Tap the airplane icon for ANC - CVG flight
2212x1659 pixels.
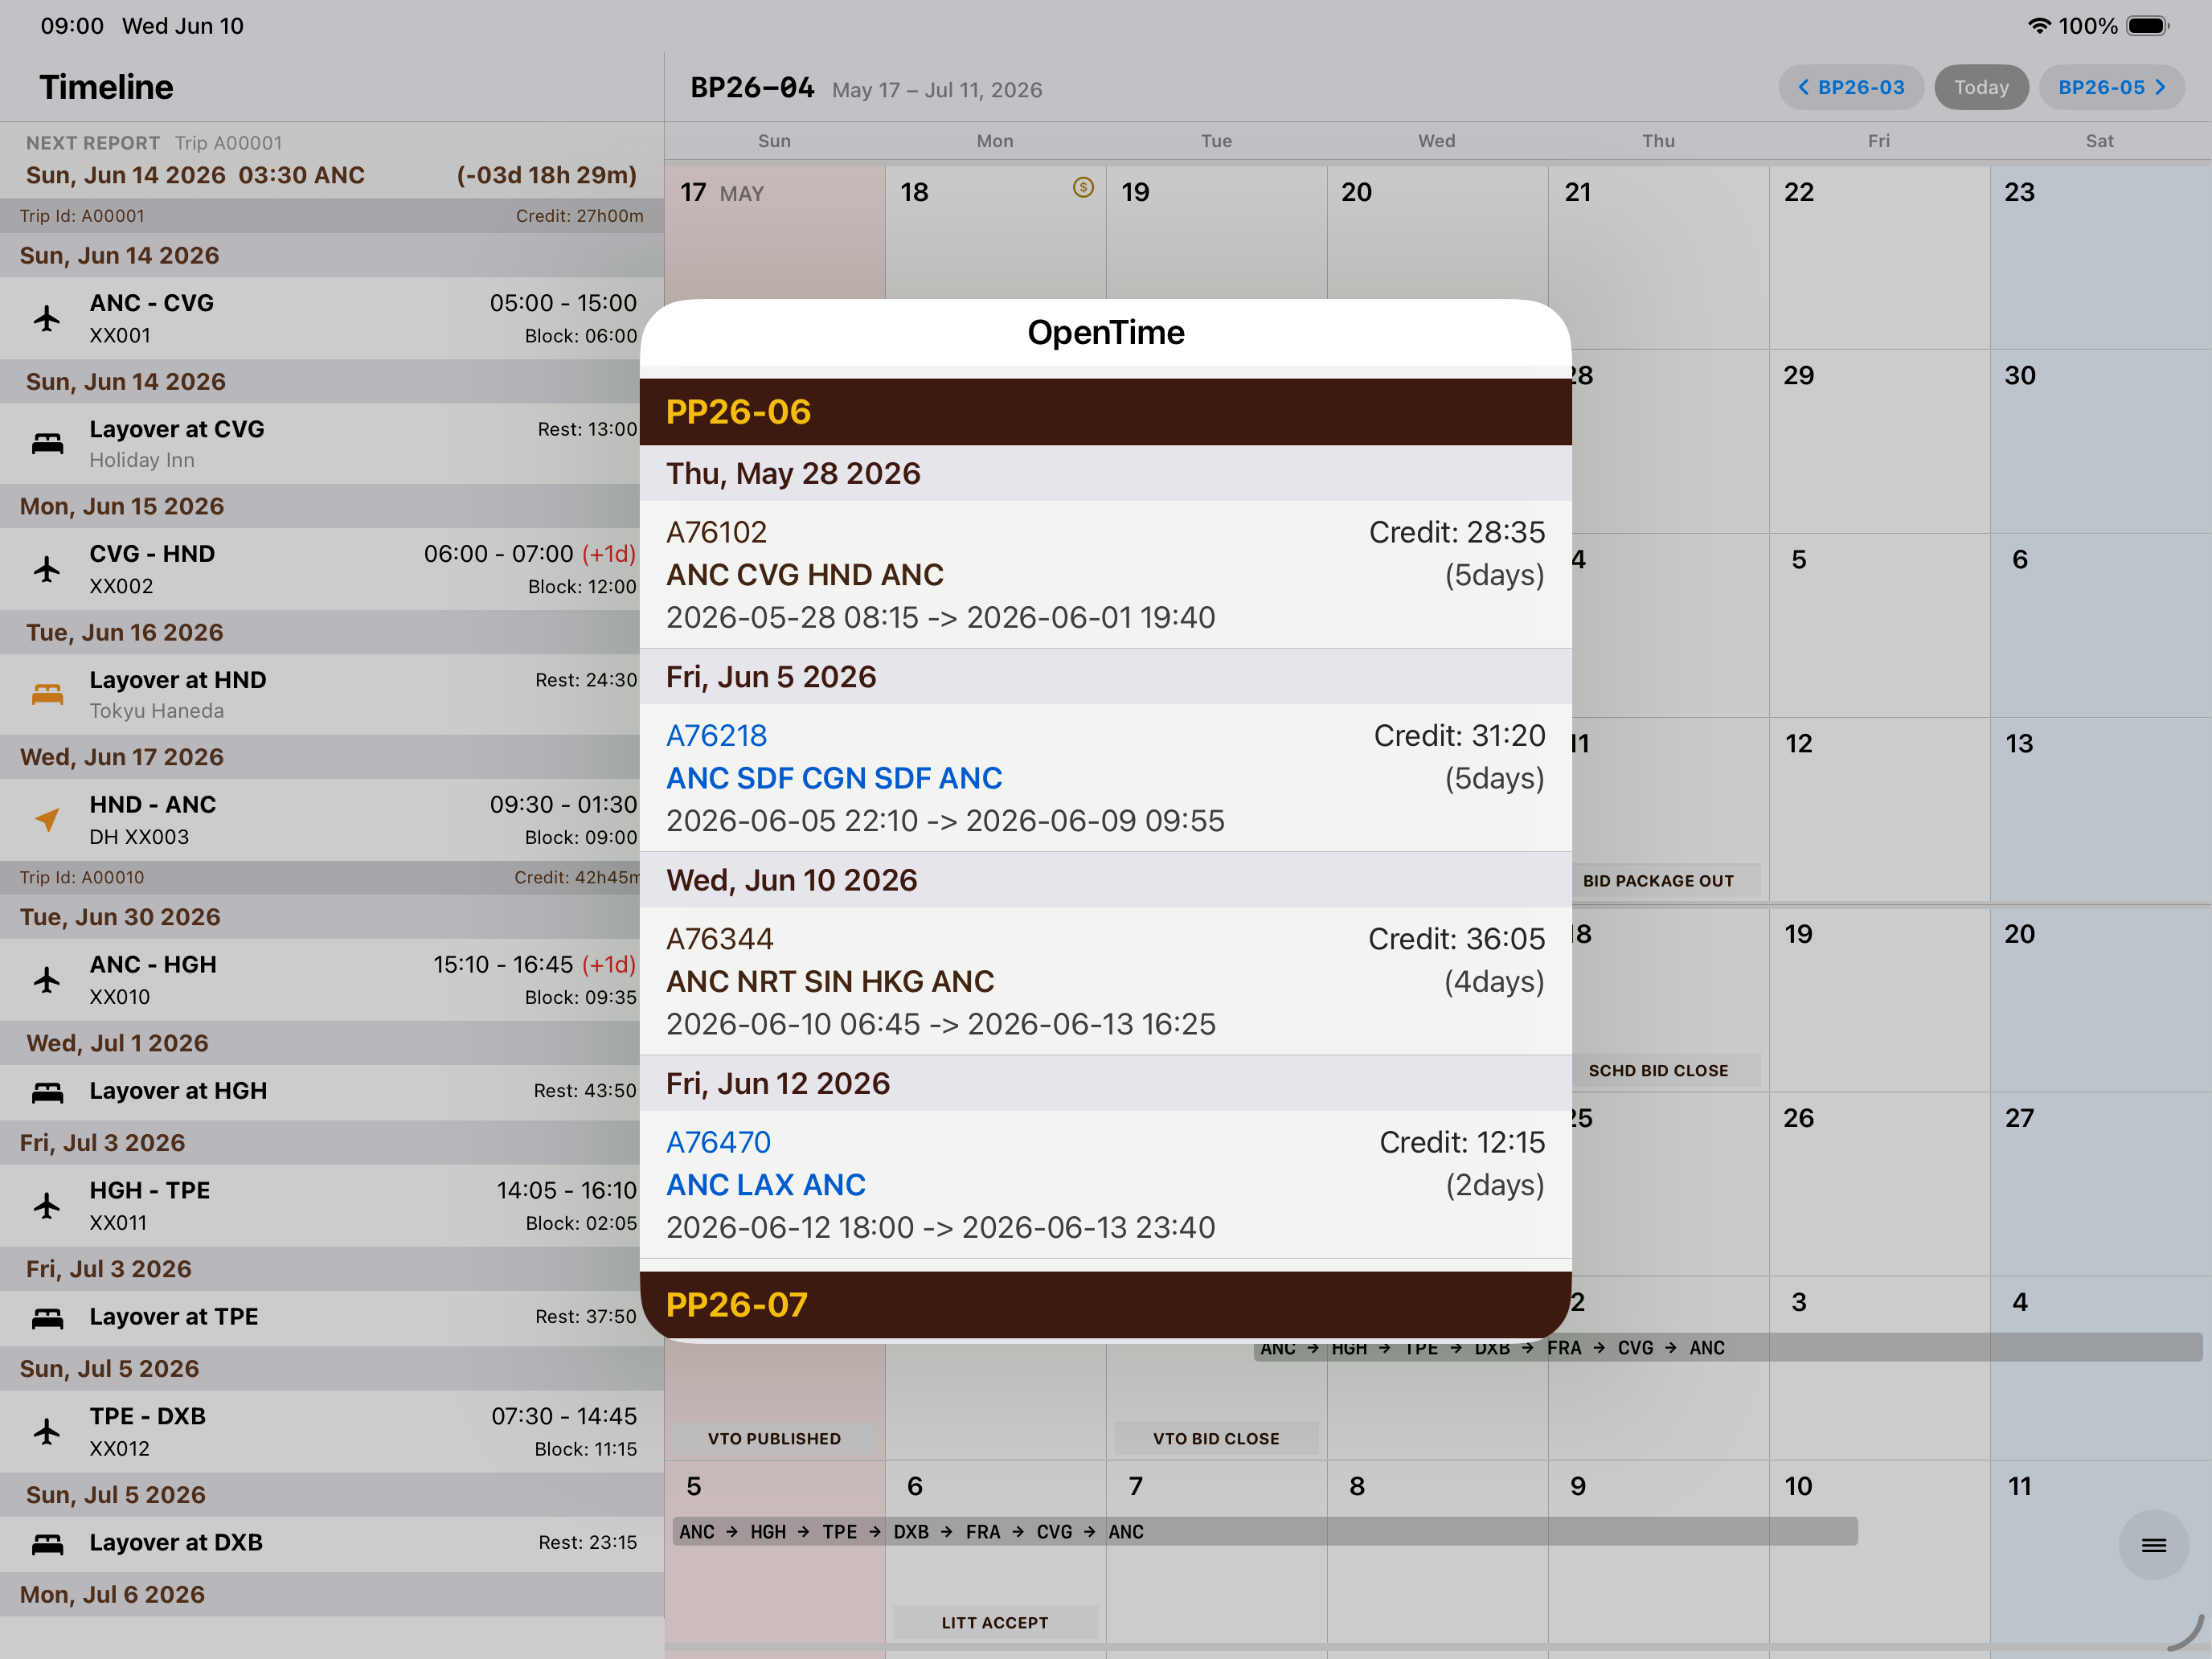47,318
